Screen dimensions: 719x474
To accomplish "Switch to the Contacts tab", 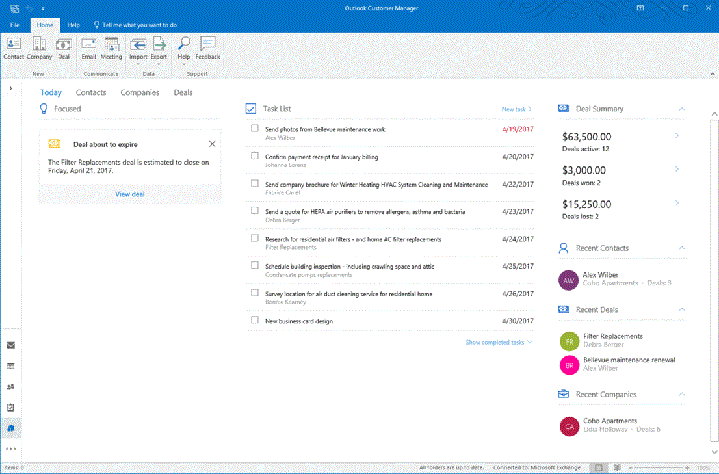I will tap(91, 93).
